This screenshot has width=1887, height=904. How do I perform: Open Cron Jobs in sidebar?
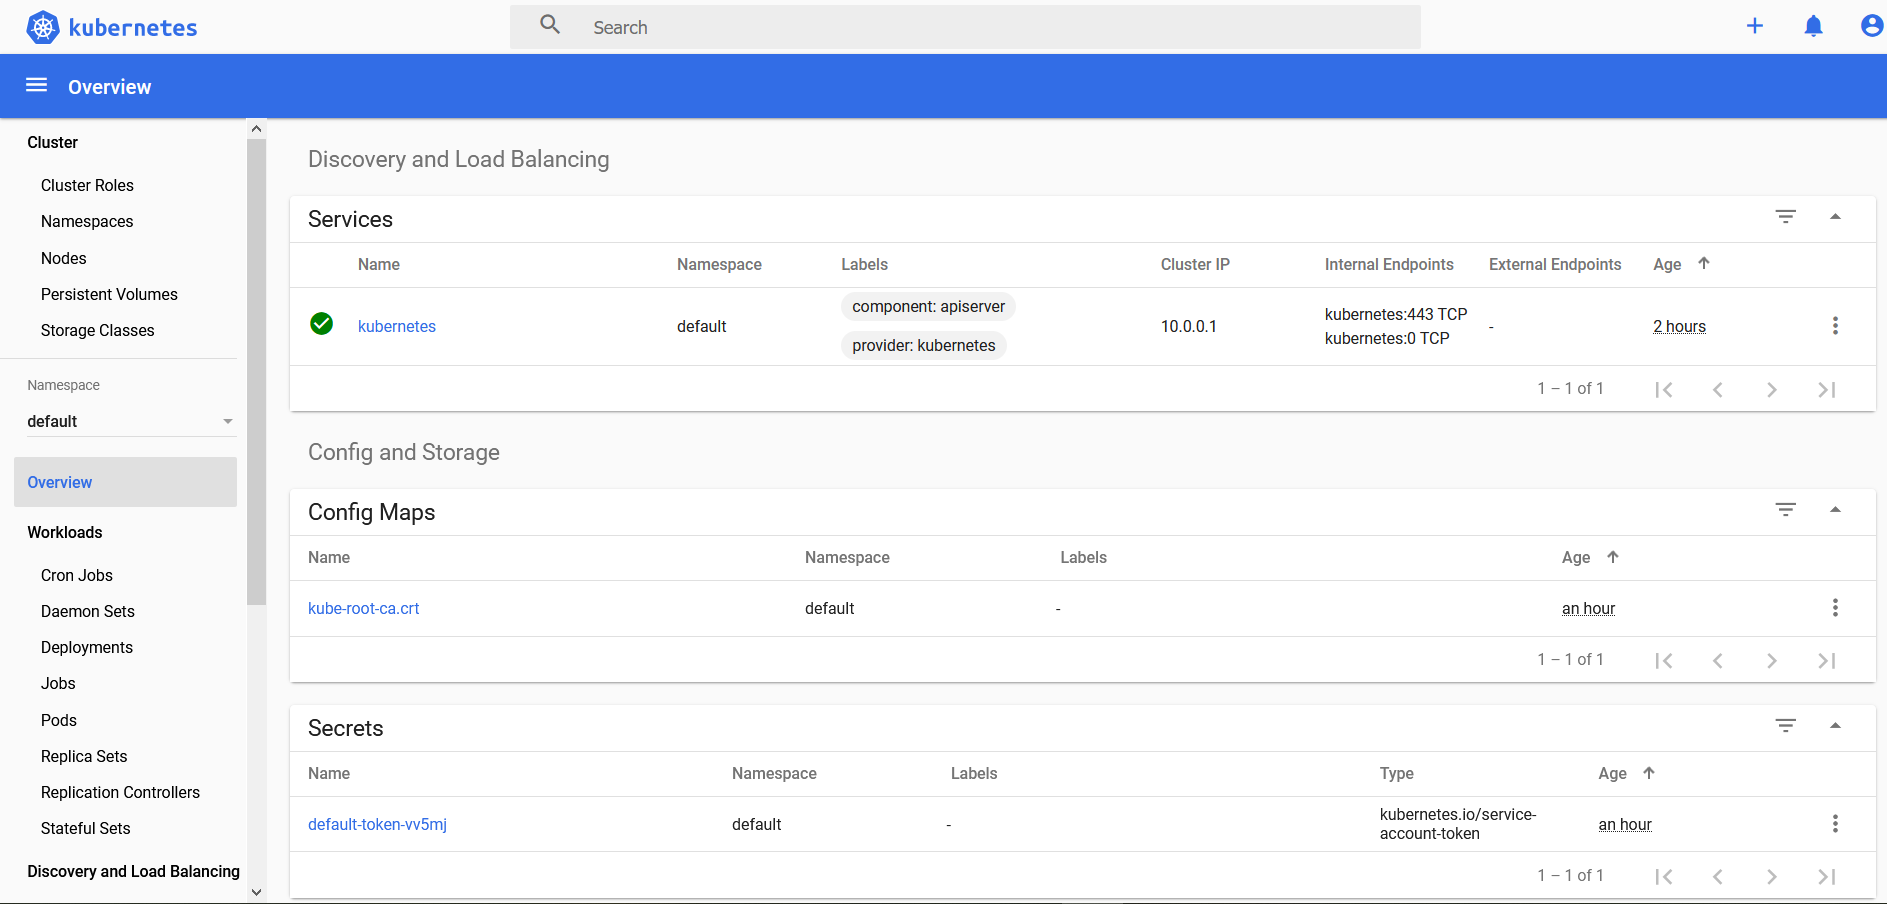77,575
